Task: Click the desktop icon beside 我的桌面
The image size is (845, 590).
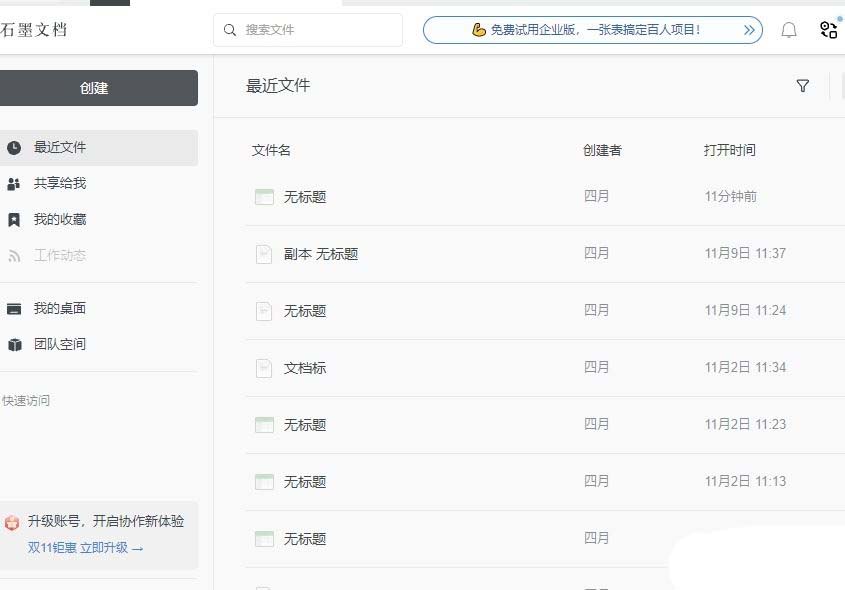Action: point(14,309)
